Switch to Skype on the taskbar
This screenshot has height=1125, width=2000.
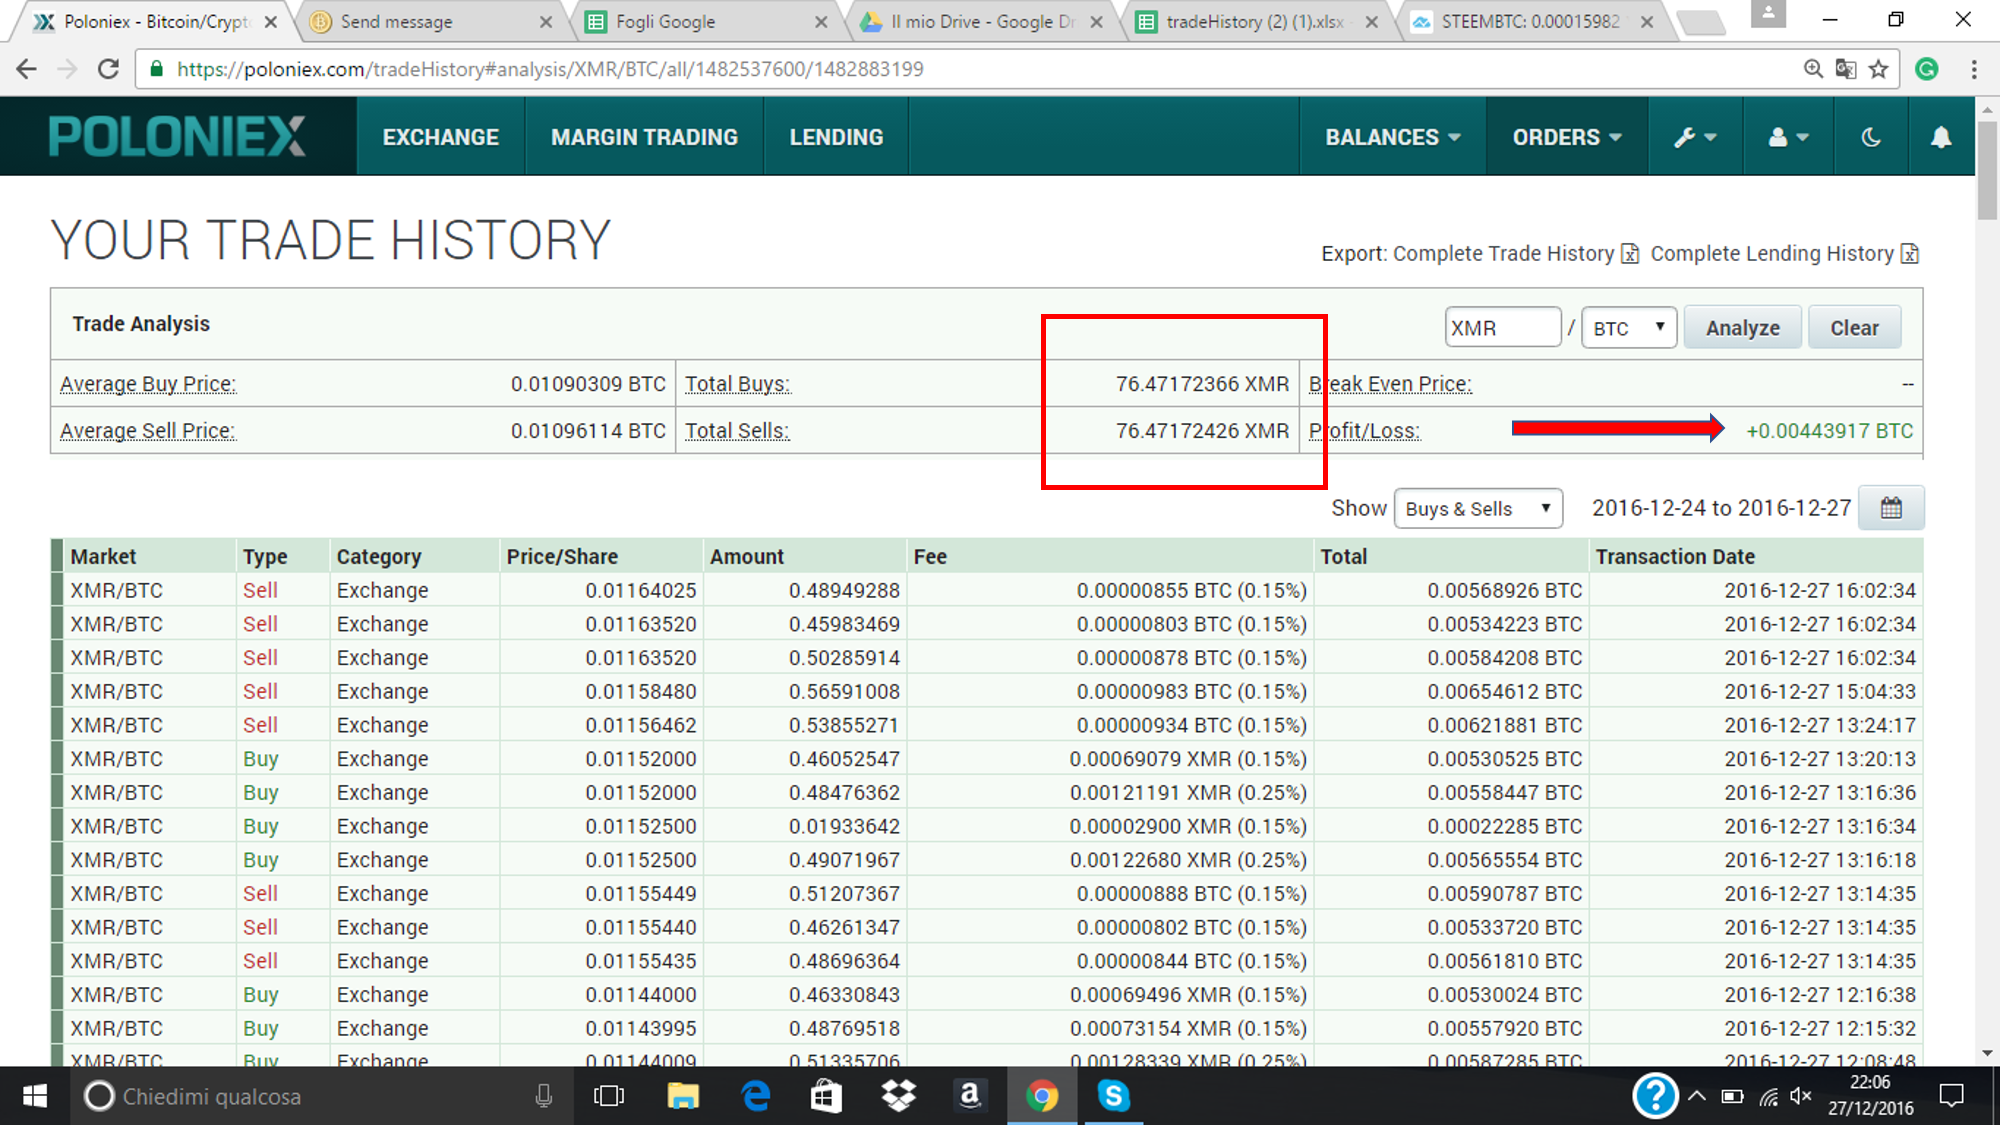click(x=1113, y=1096)
